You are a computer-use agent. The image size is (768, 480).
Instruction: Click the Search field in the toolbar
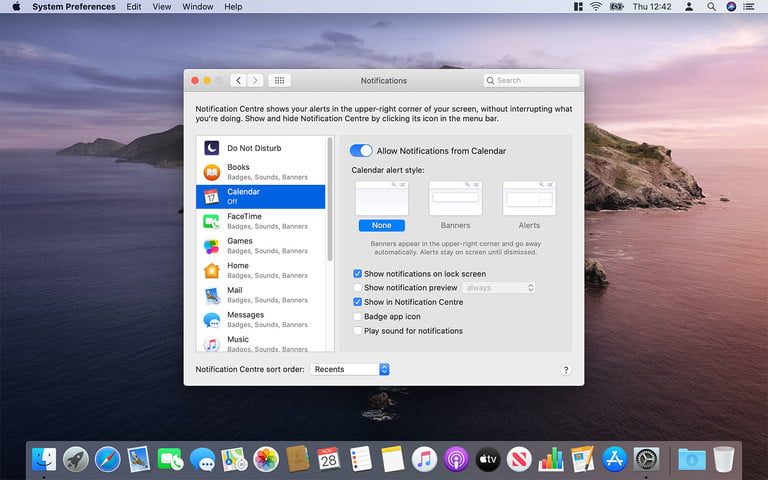click(x=531, y=80)
